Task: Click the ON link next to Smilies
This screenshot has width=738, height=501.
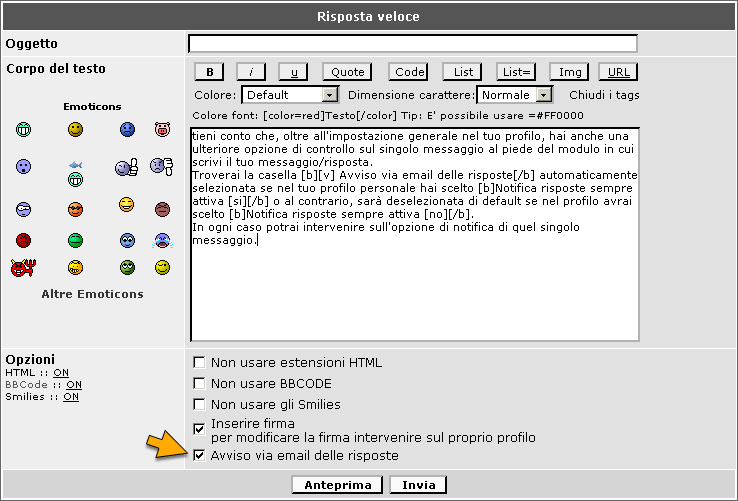Action: [71, 396]
